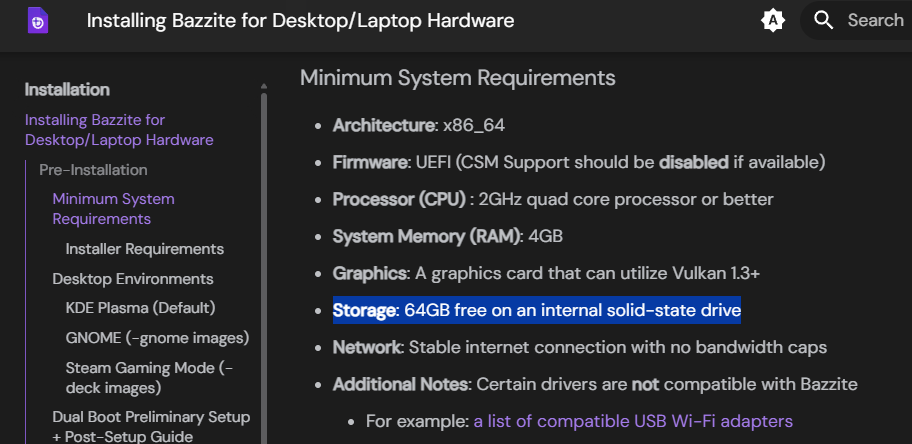Click the Bazzite docs logo icon

click(37, 20)
